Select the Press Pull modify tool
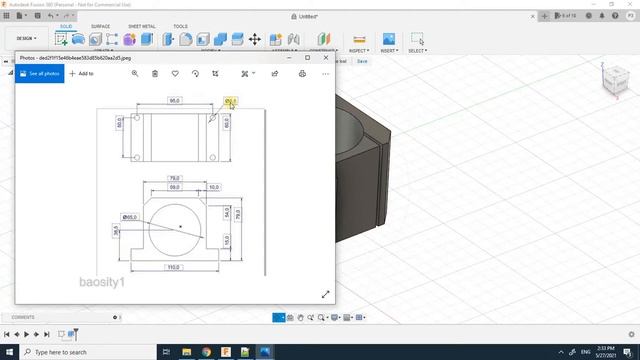 coord(168,39)
